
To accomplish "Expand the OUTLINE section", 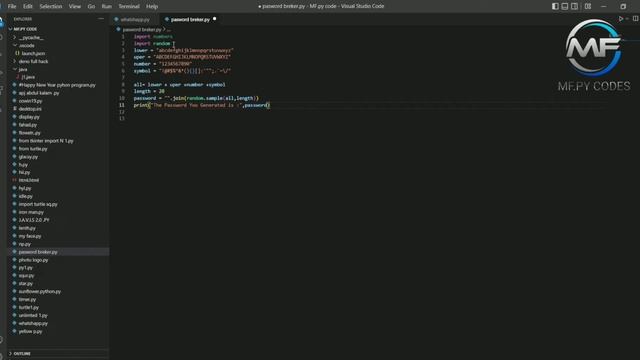I will pos(22,353).
